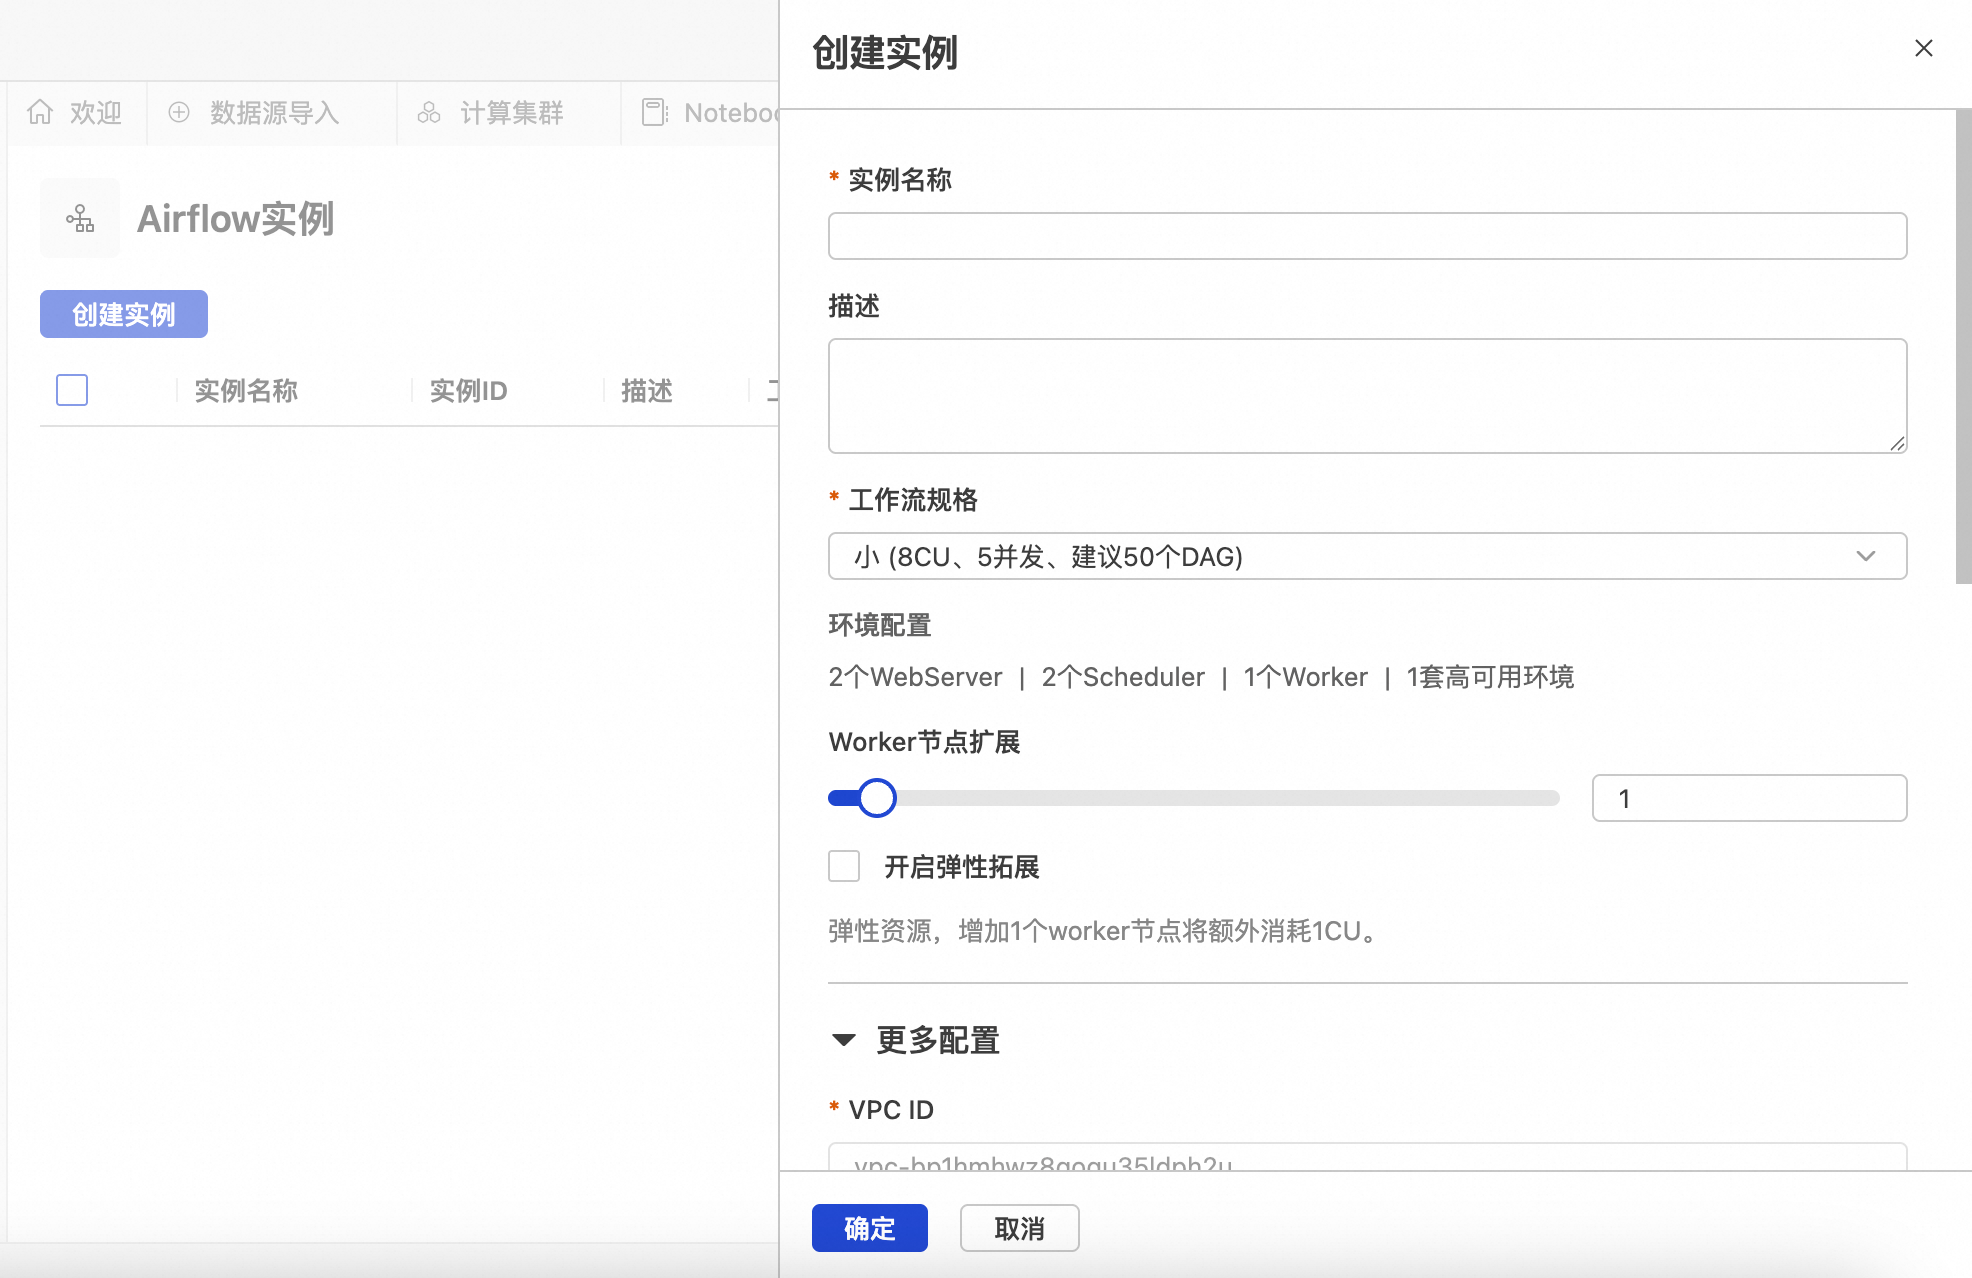Image resolution: width=1972 pixels, height=1278 pixels.
Task: Click the 创建实例 button in background page
Action: [124, 314]
